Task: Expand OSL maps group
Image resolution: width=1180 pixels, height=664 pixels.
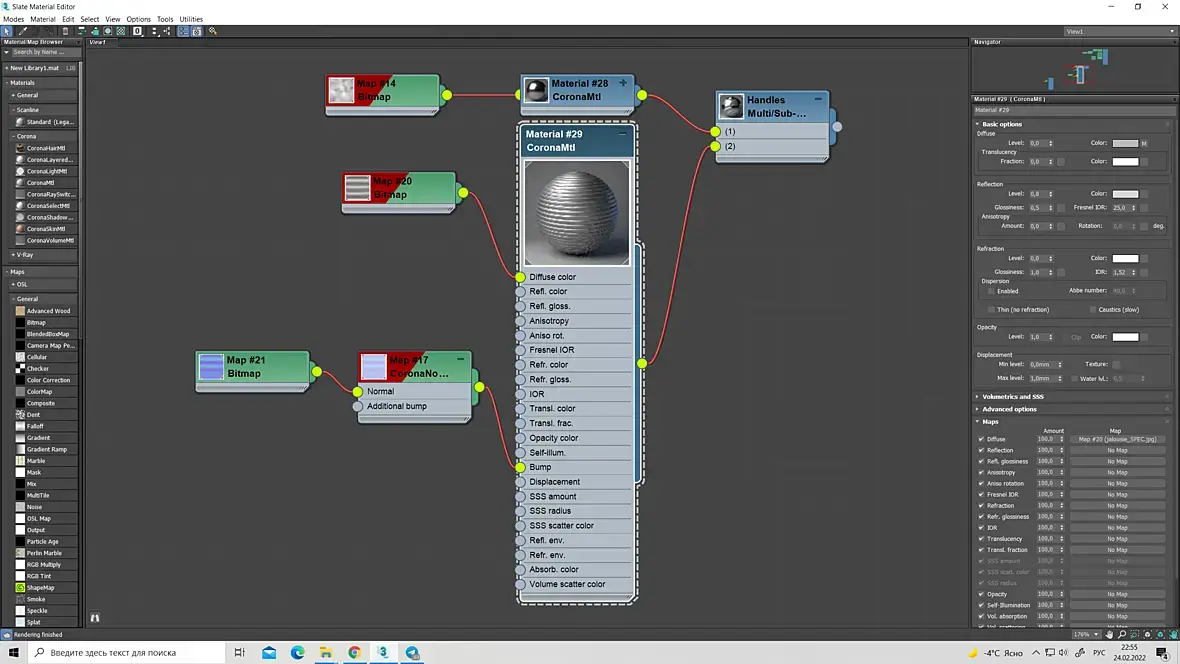Action: click(x=20, y=285)
